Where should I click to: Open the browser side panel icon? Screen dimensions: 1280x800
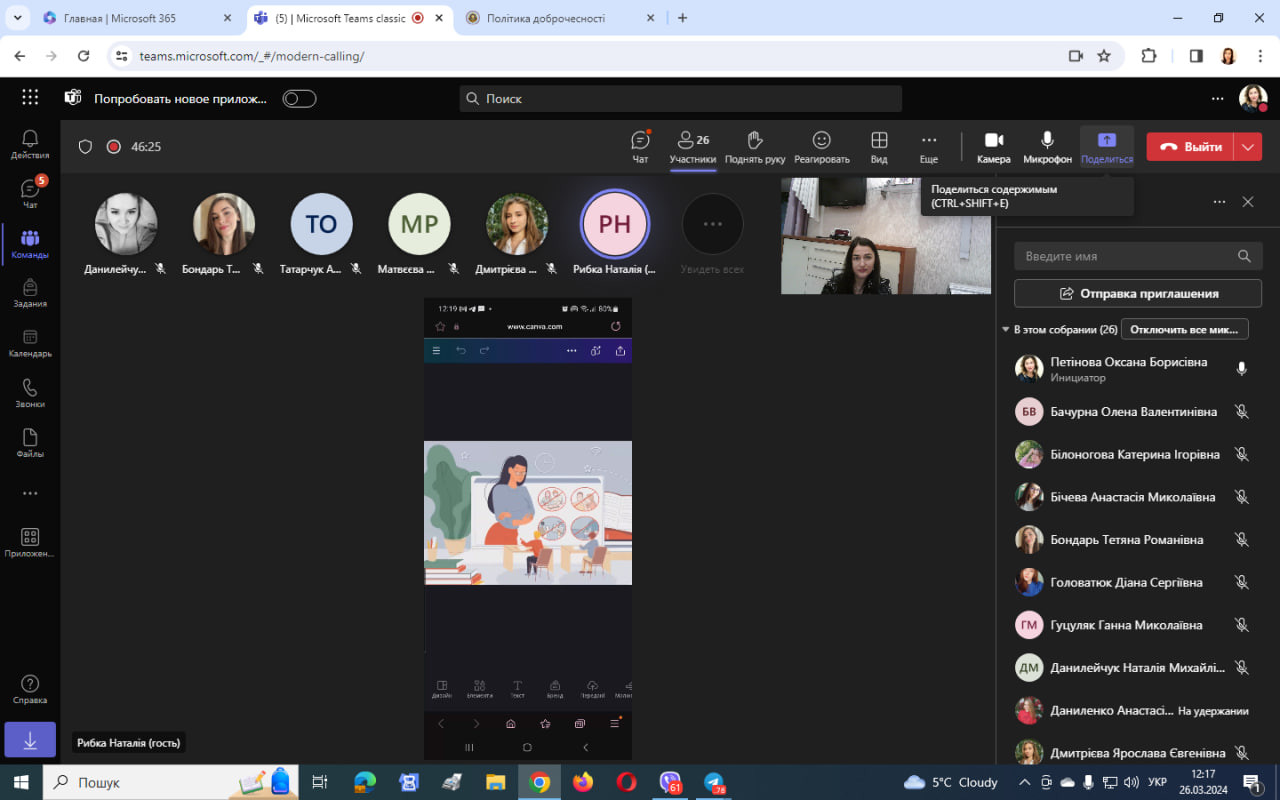point(1196,56)
